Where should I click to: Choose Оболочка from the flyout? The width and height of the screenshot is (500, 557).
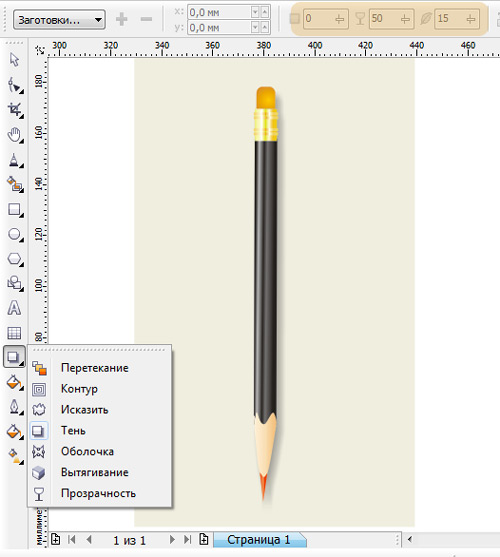click(99, 452)
